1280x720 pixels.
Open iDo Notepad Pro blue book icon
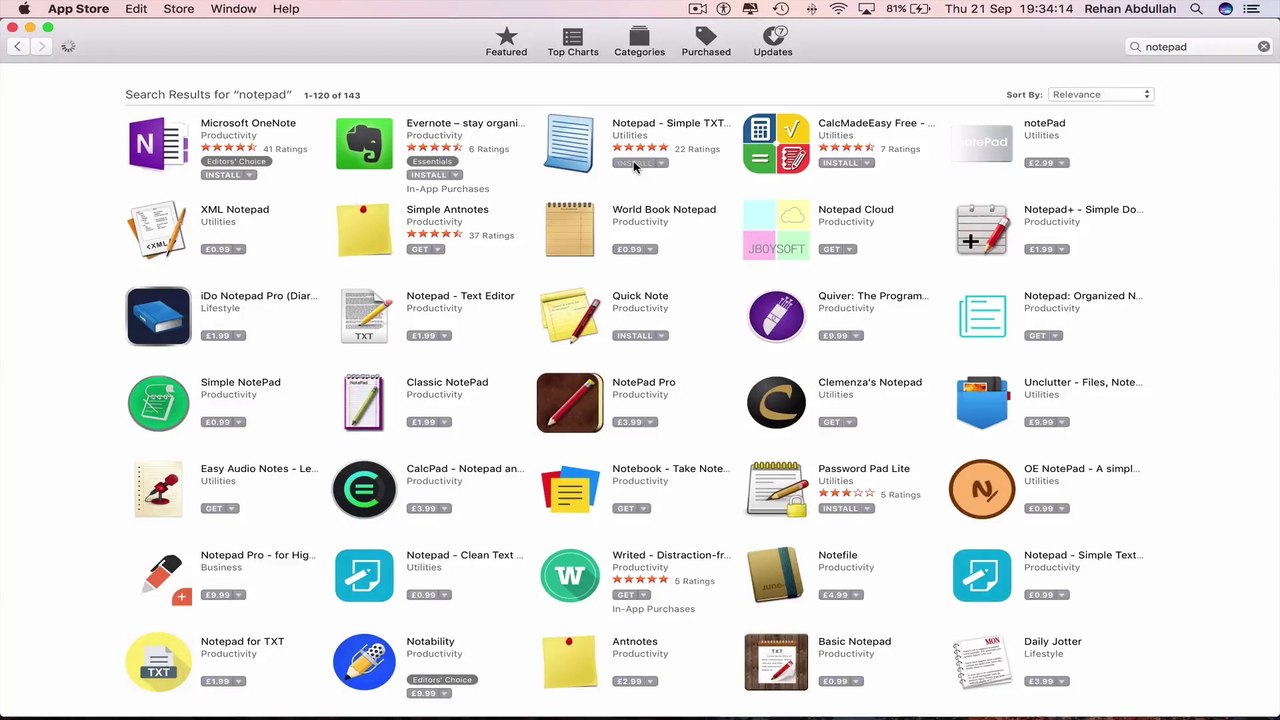[158, 316]
